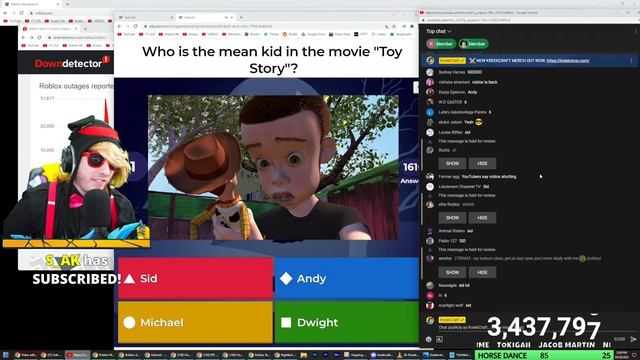This screenshot has height=360, width=640.
Task: Click HIDE under the Rocks held message
Action: point(482,163)
